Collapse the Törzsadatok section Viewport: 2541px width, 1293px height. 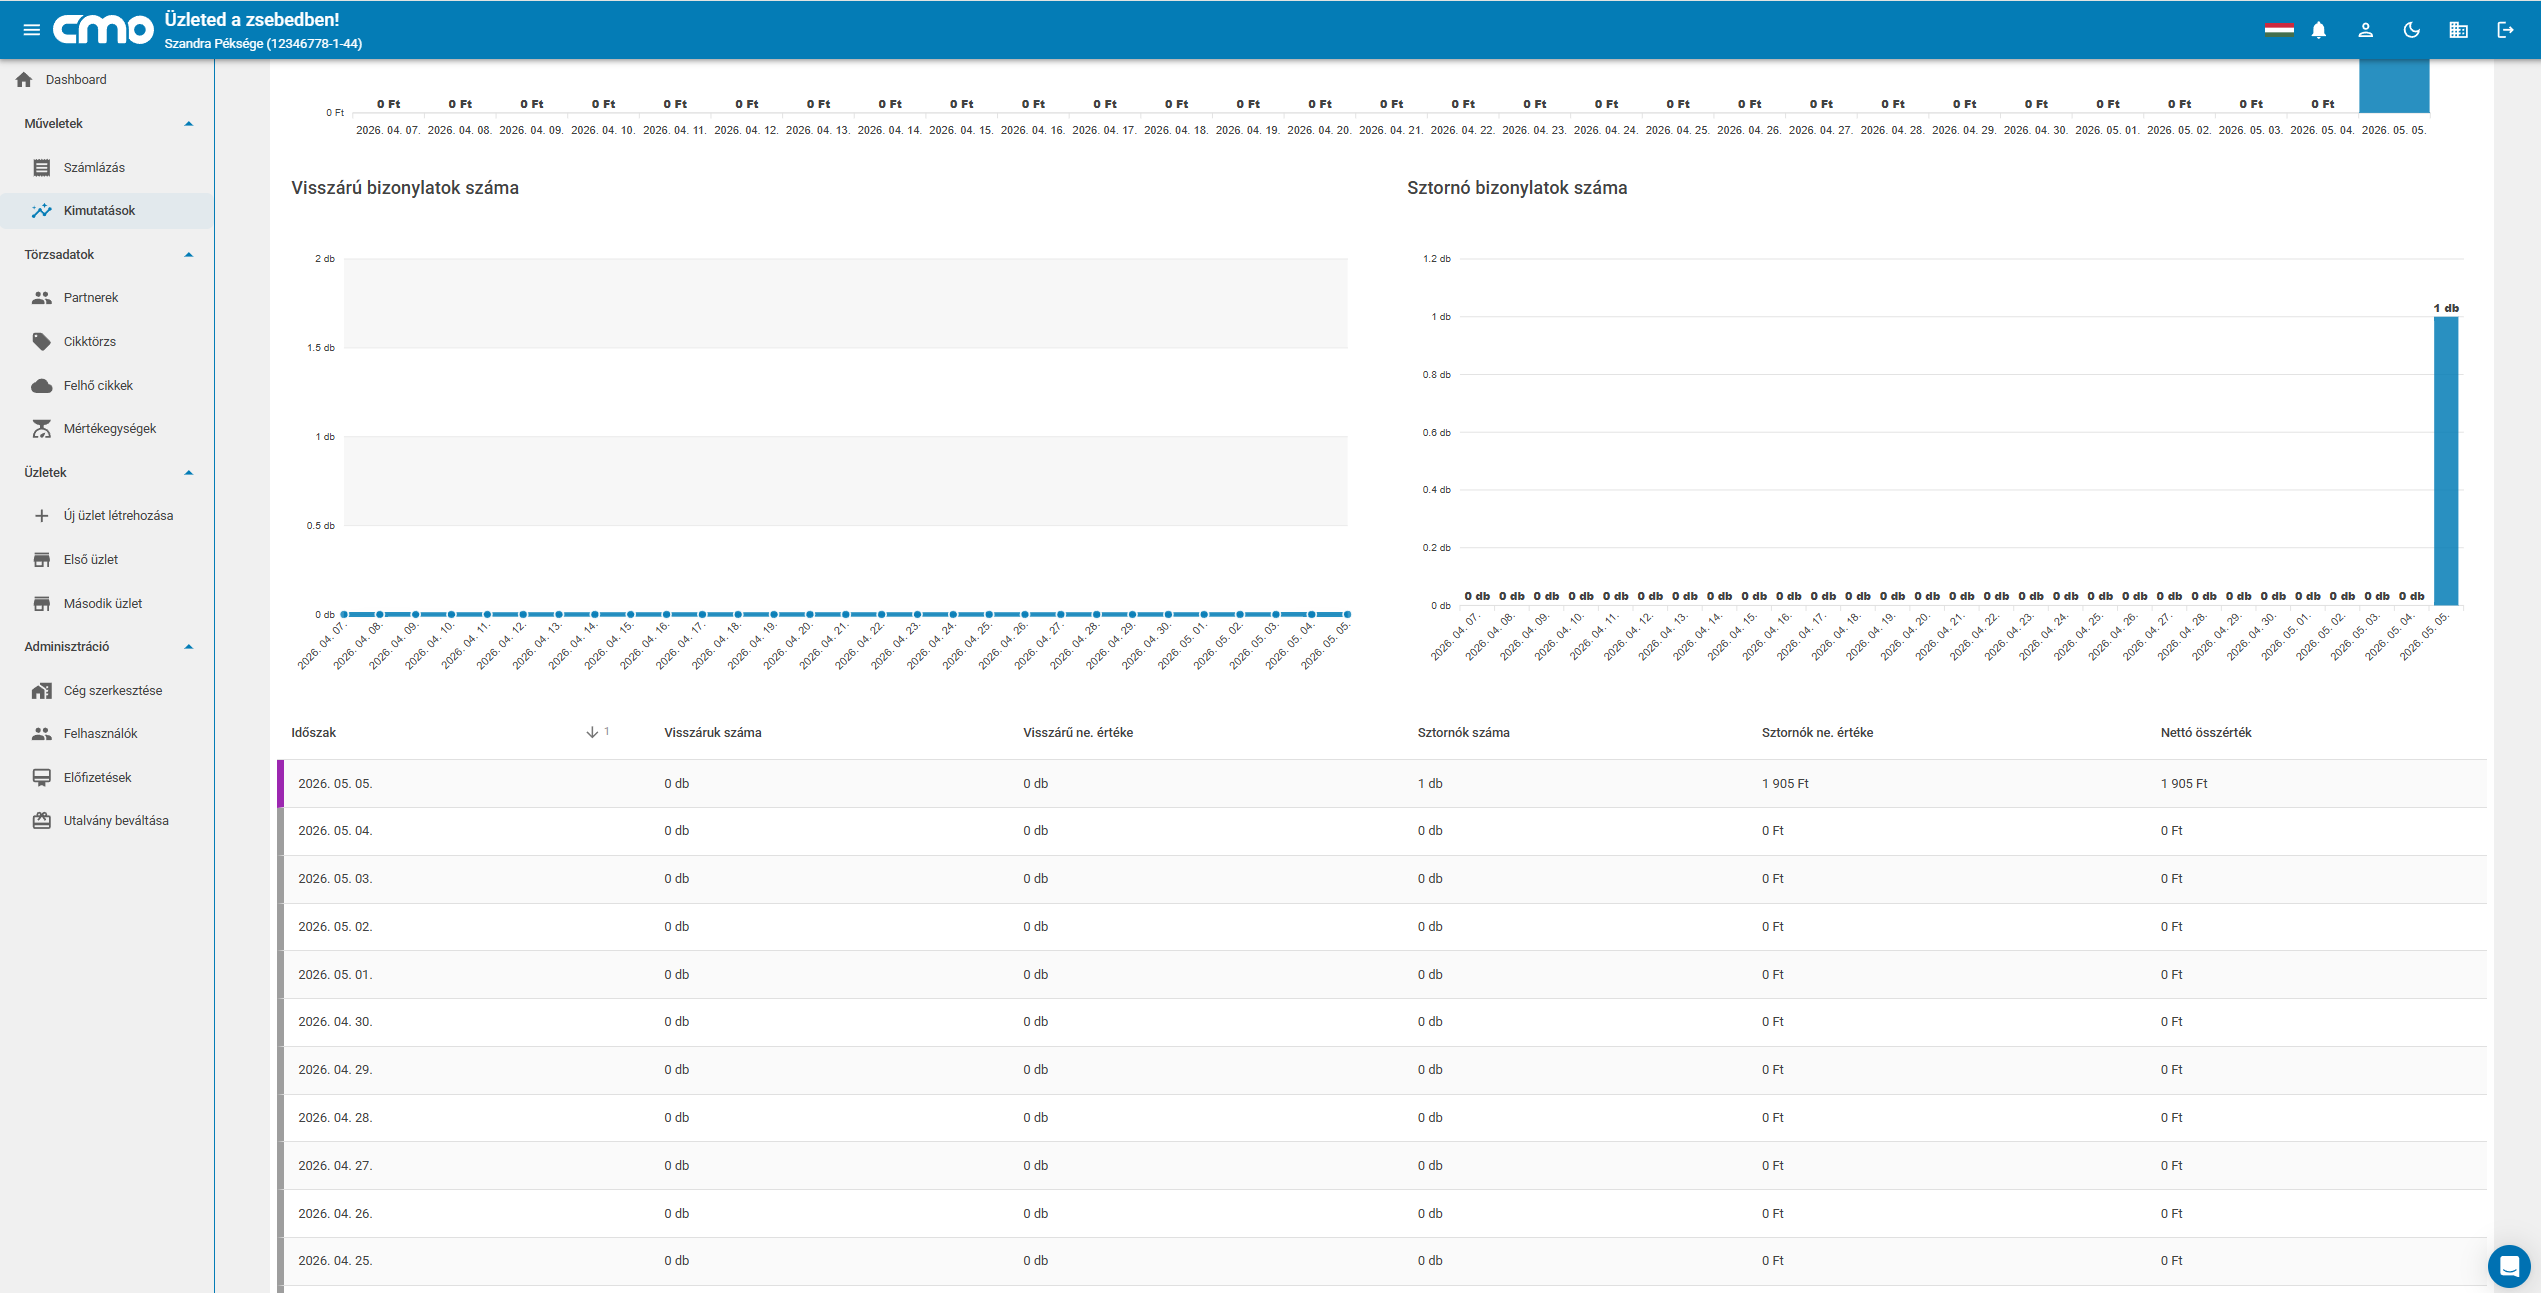(x=188, y=255)
